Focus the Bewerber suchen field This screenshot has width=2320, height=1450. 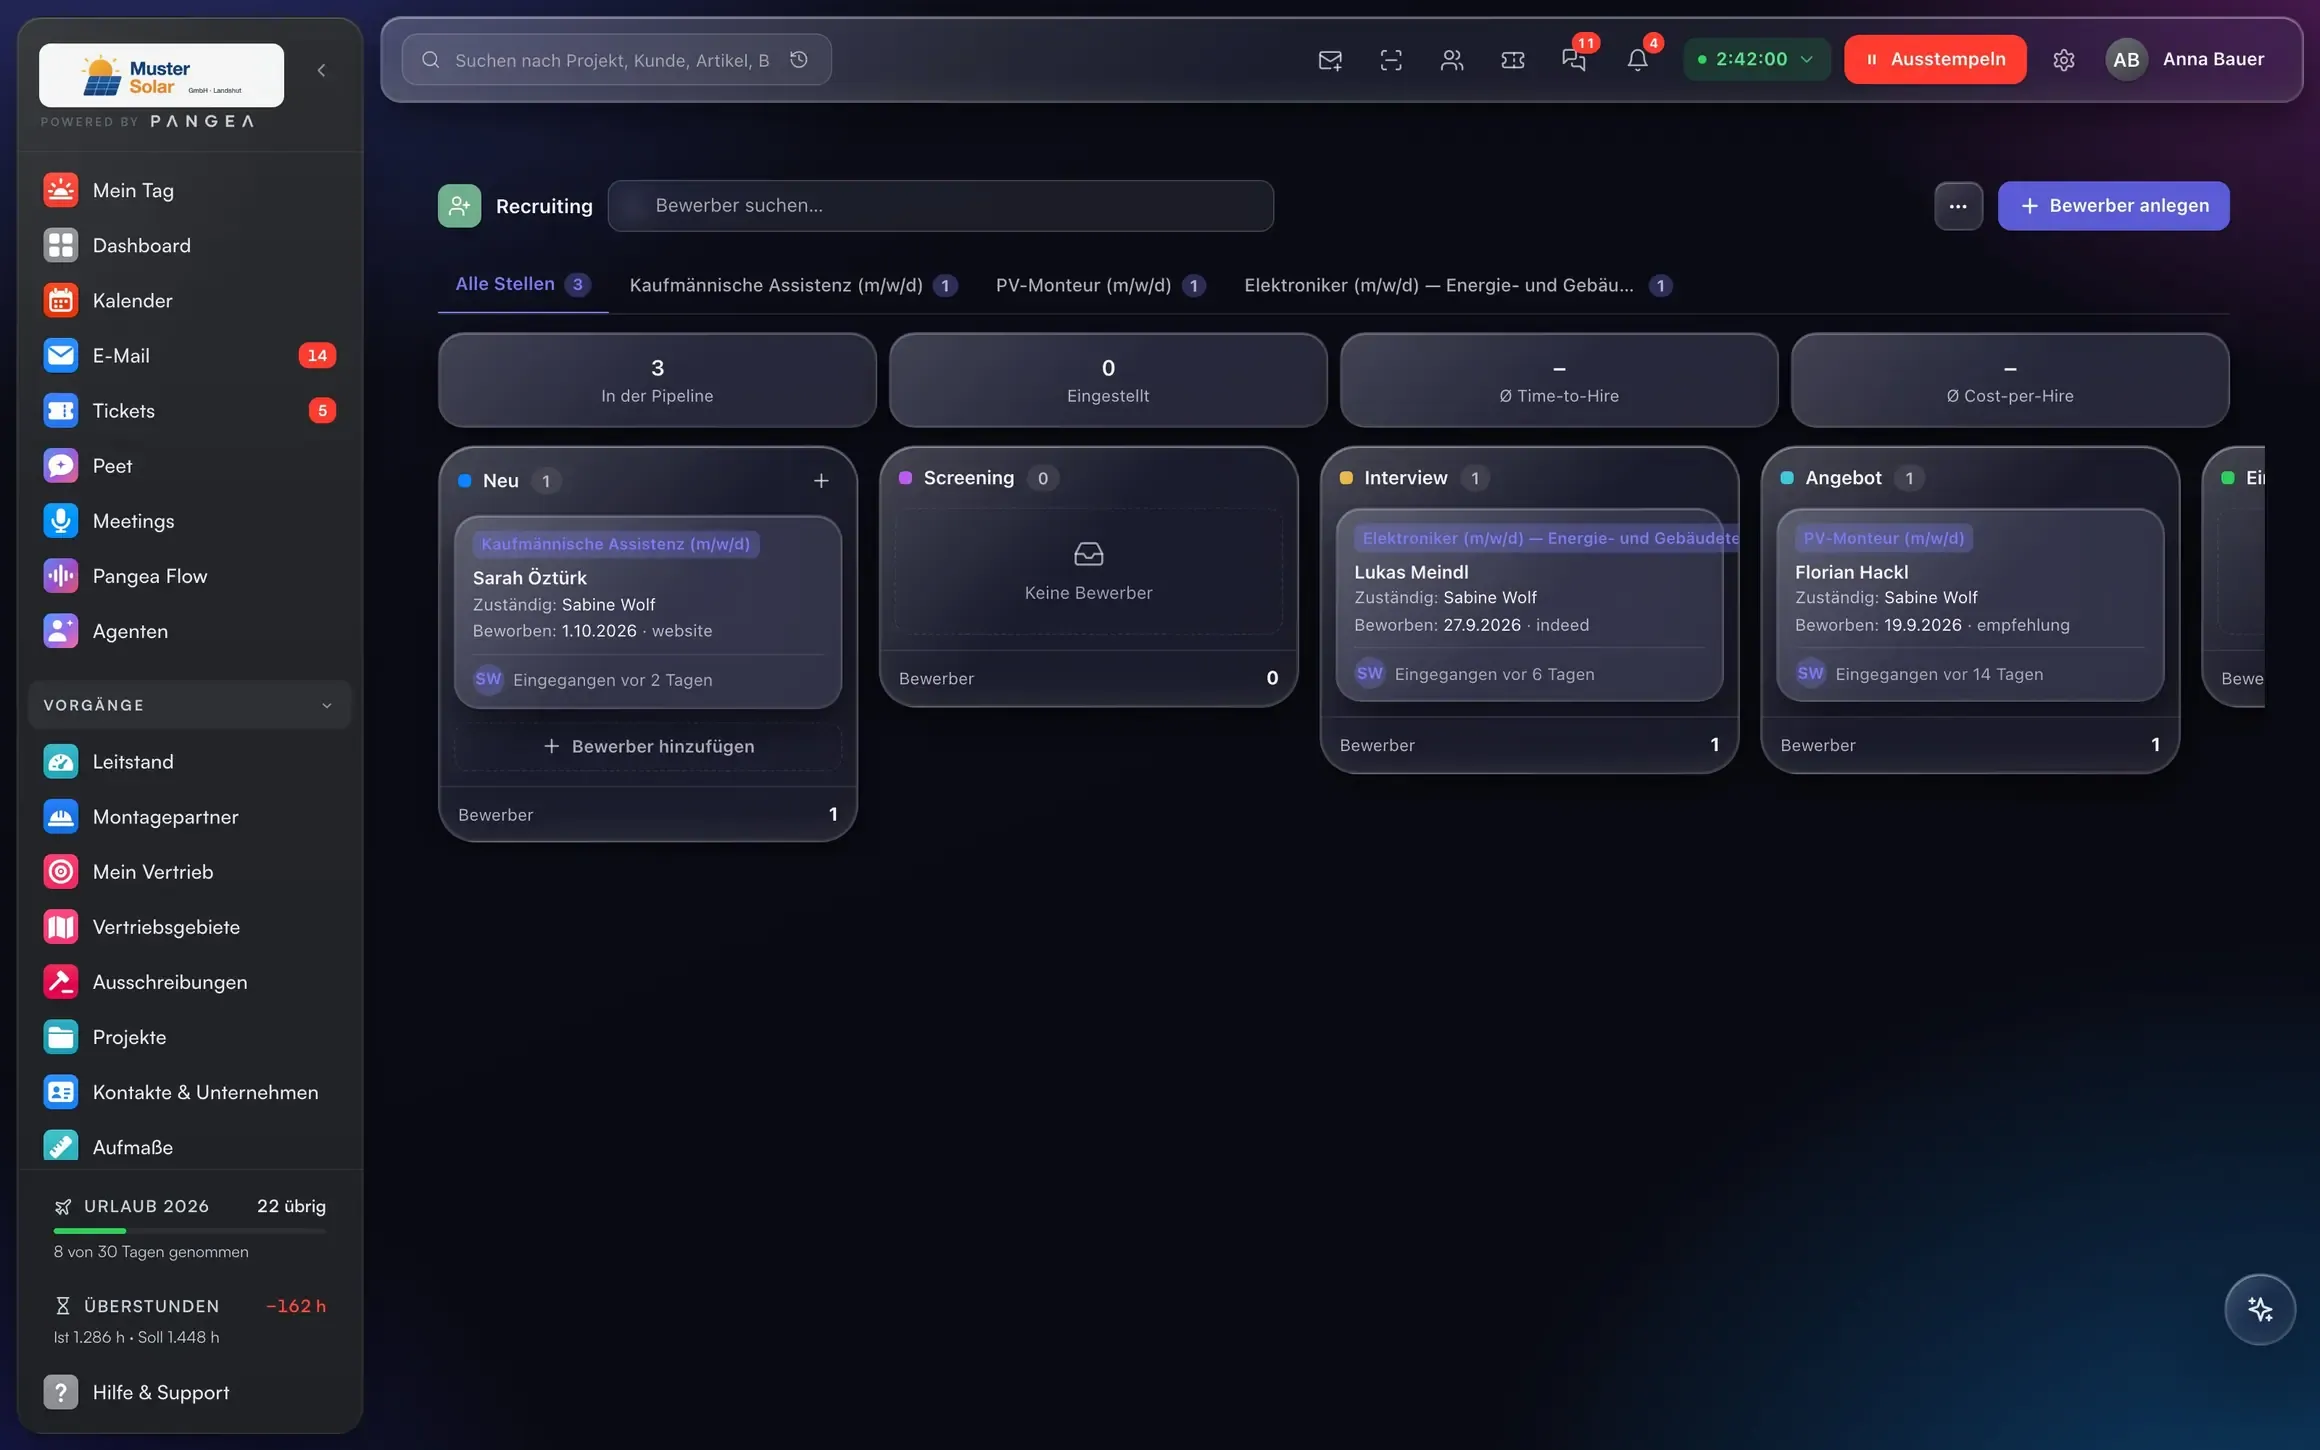point(940,206)
